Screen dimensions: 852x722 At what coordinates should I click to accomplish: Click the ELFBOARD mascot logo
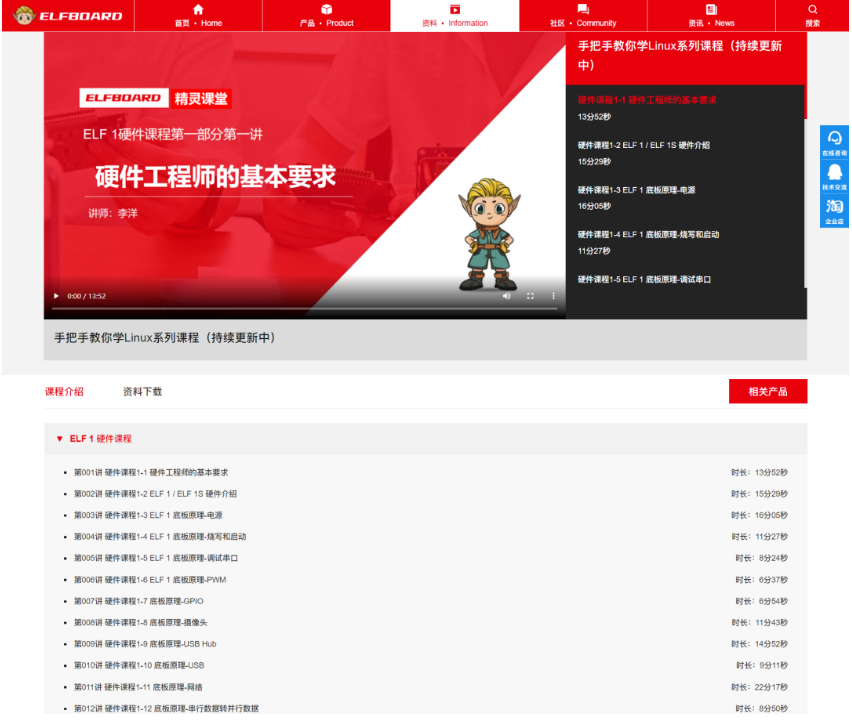[x=24, y=15]
